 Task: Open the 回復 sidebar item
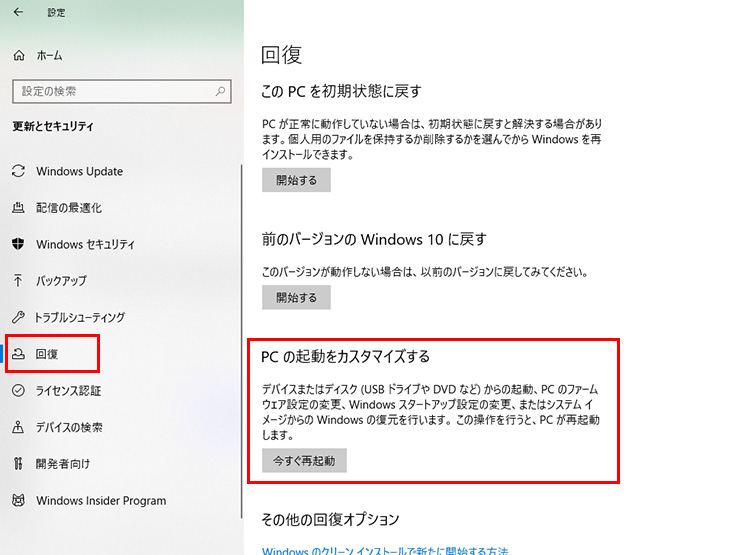(48, 354)
